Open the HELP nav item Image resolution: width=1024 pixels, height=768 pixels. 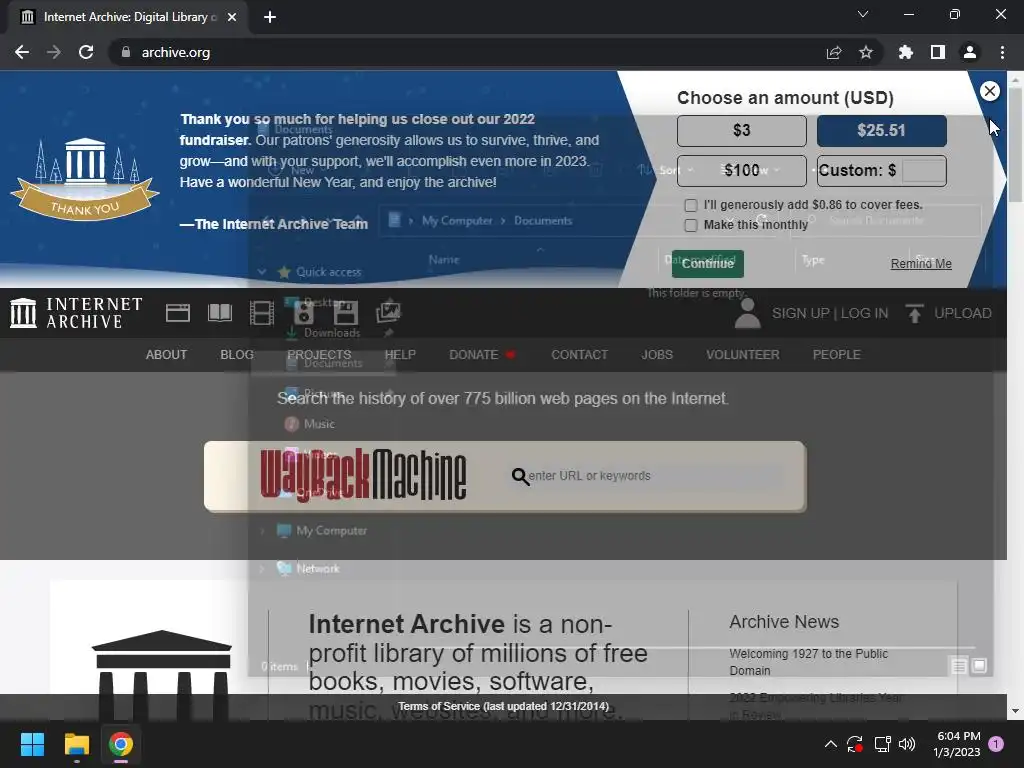pos(400,355)
